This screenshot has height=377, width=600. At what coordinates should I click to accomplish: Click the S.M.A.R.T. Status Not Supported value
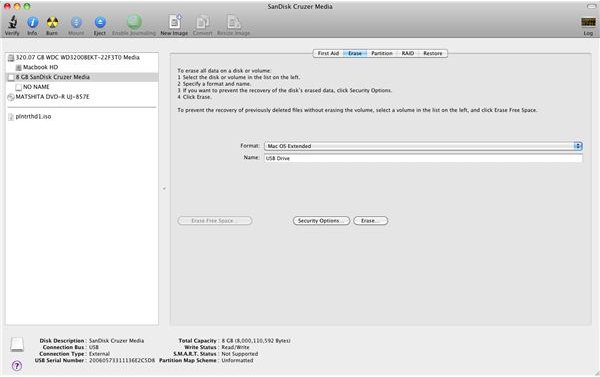(x=240, y=354)
